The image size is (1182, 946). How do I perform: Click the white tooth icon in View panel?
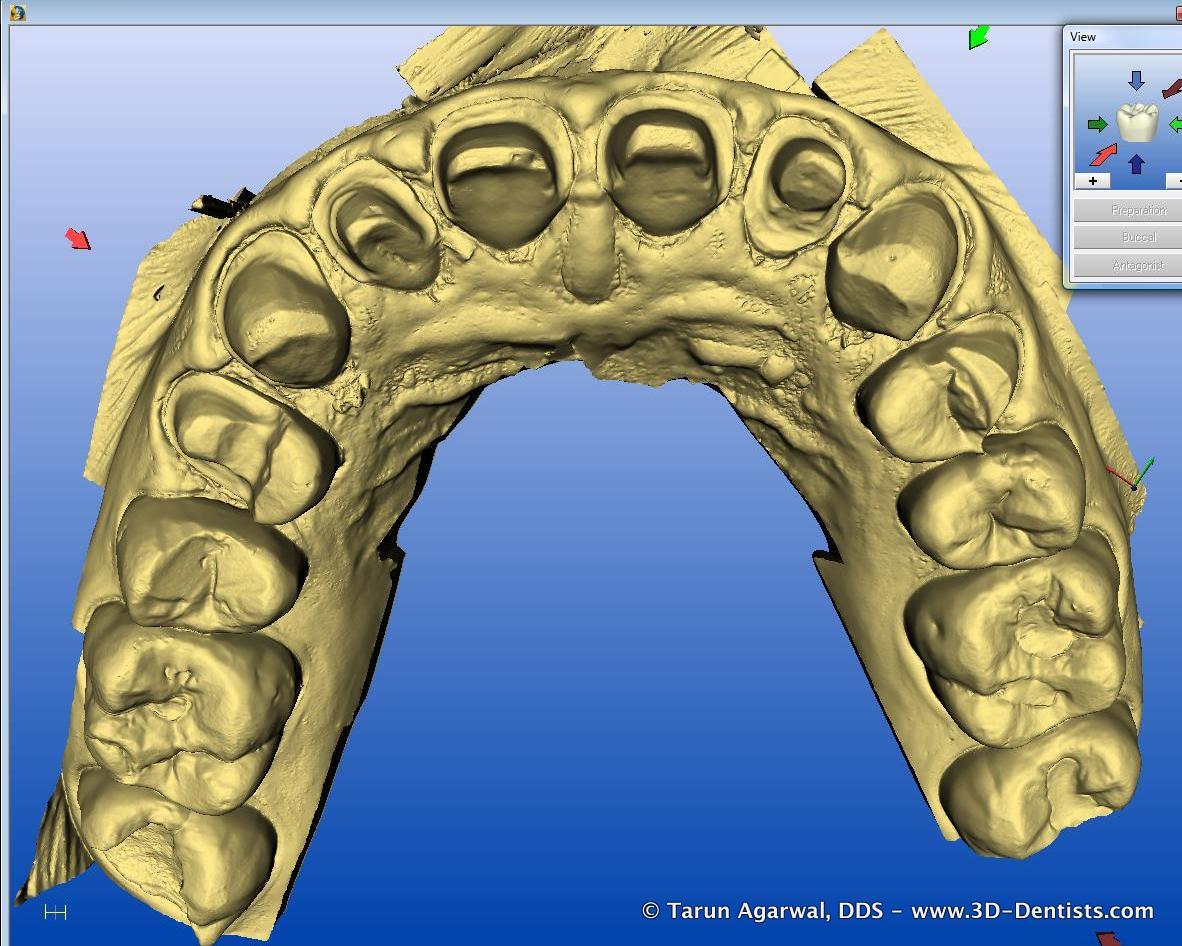coord(1137,123)
